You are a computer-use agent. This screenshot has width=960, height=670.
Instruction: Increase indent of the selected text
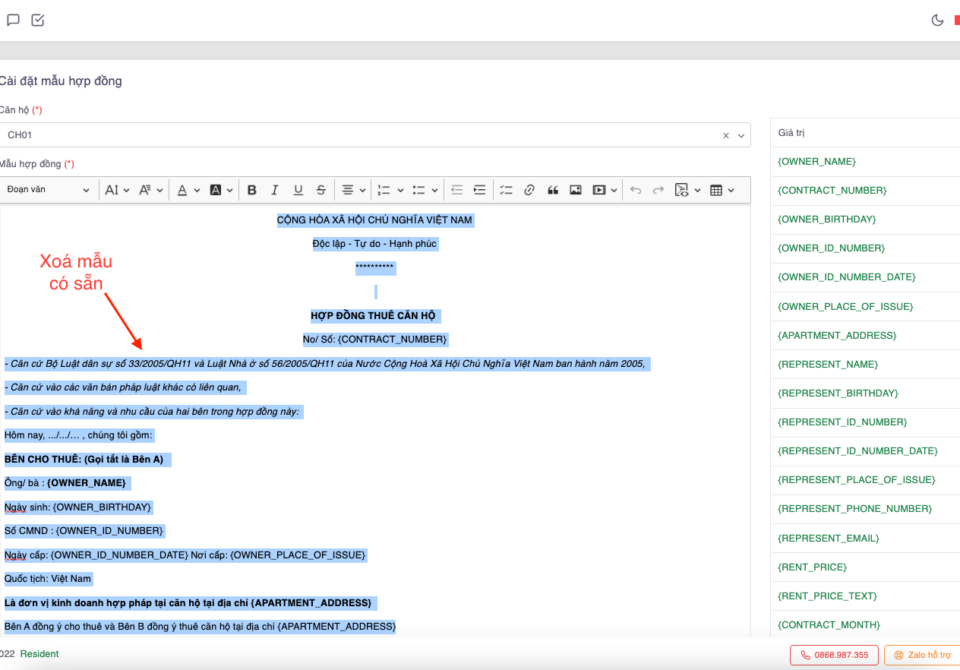[x=480, y=190]
